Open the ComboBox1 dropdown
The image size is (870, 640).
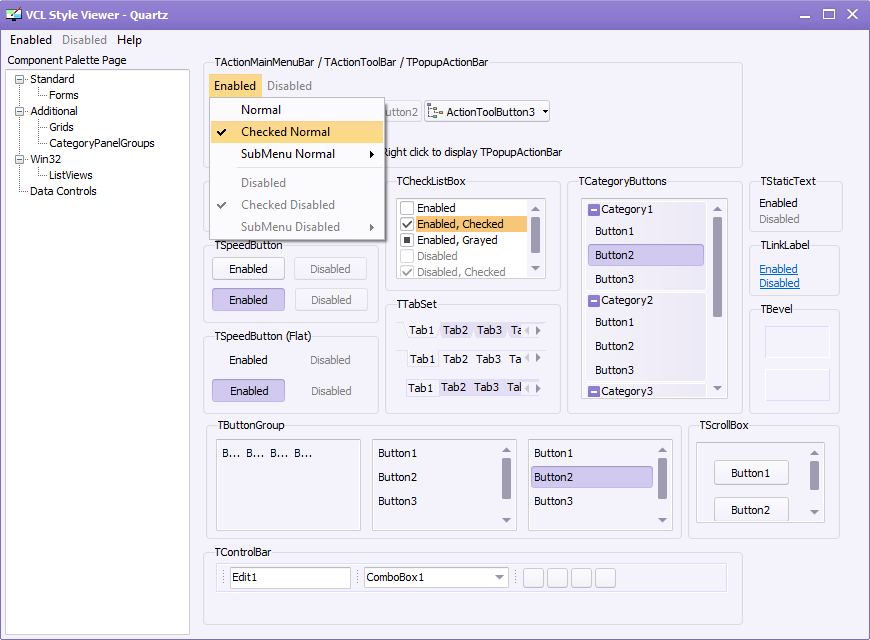click(499, 578)
